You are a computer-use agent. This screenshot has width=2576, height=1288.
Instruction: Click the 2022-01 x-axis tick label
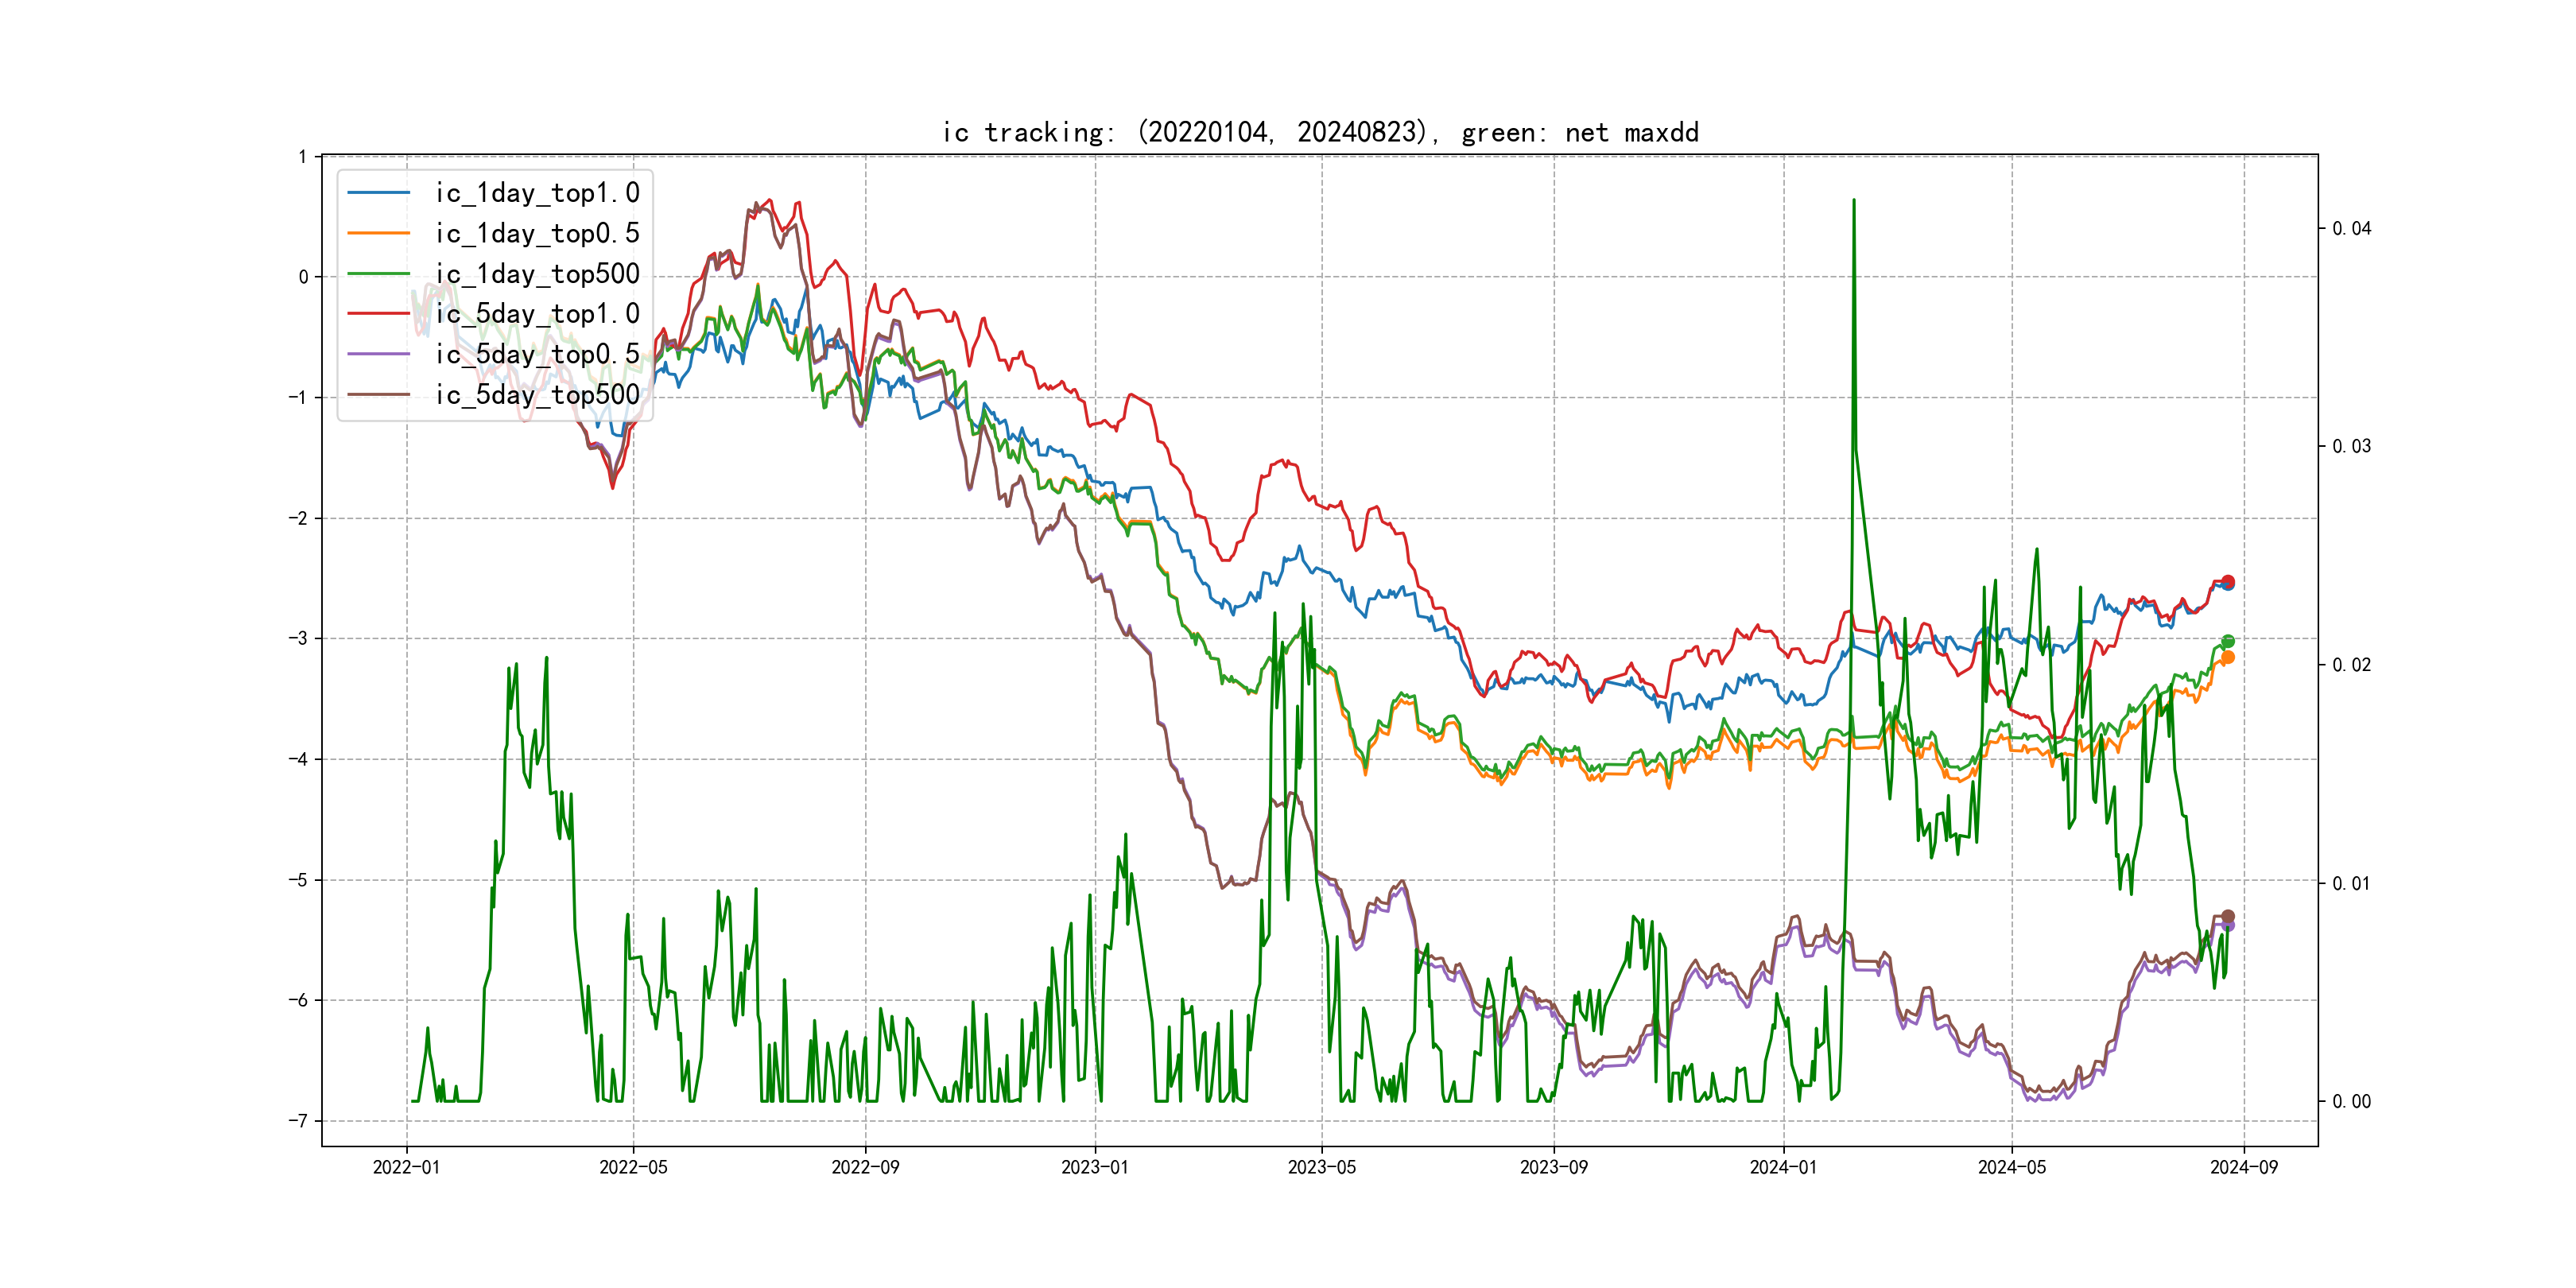[x=406, y=1167]
